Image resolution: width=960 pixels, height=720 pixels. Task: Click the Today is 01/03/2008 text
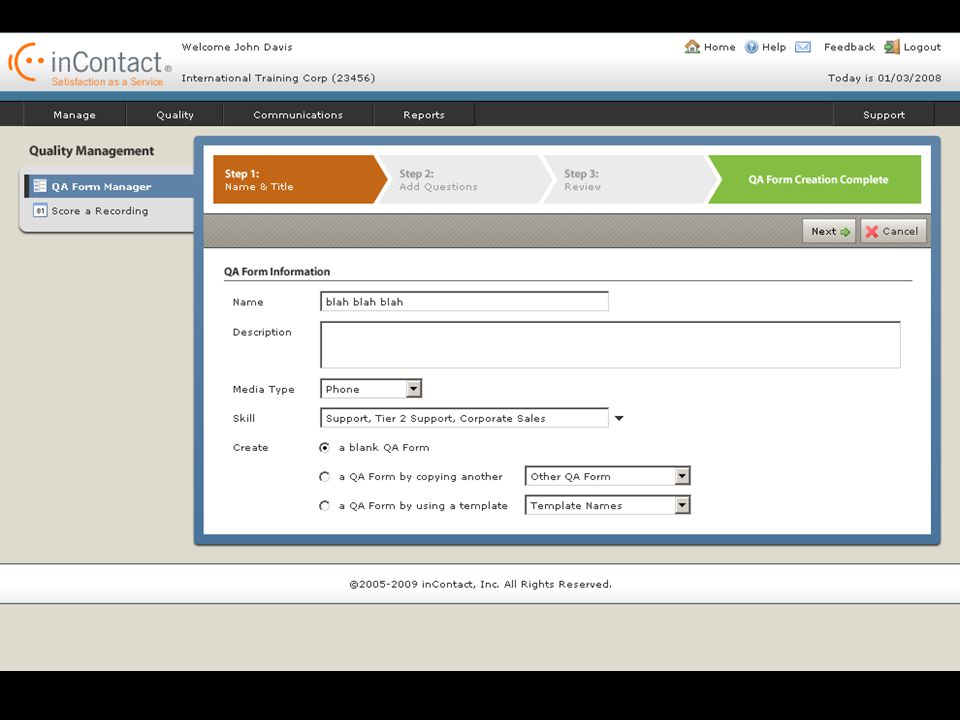[884, 78]
